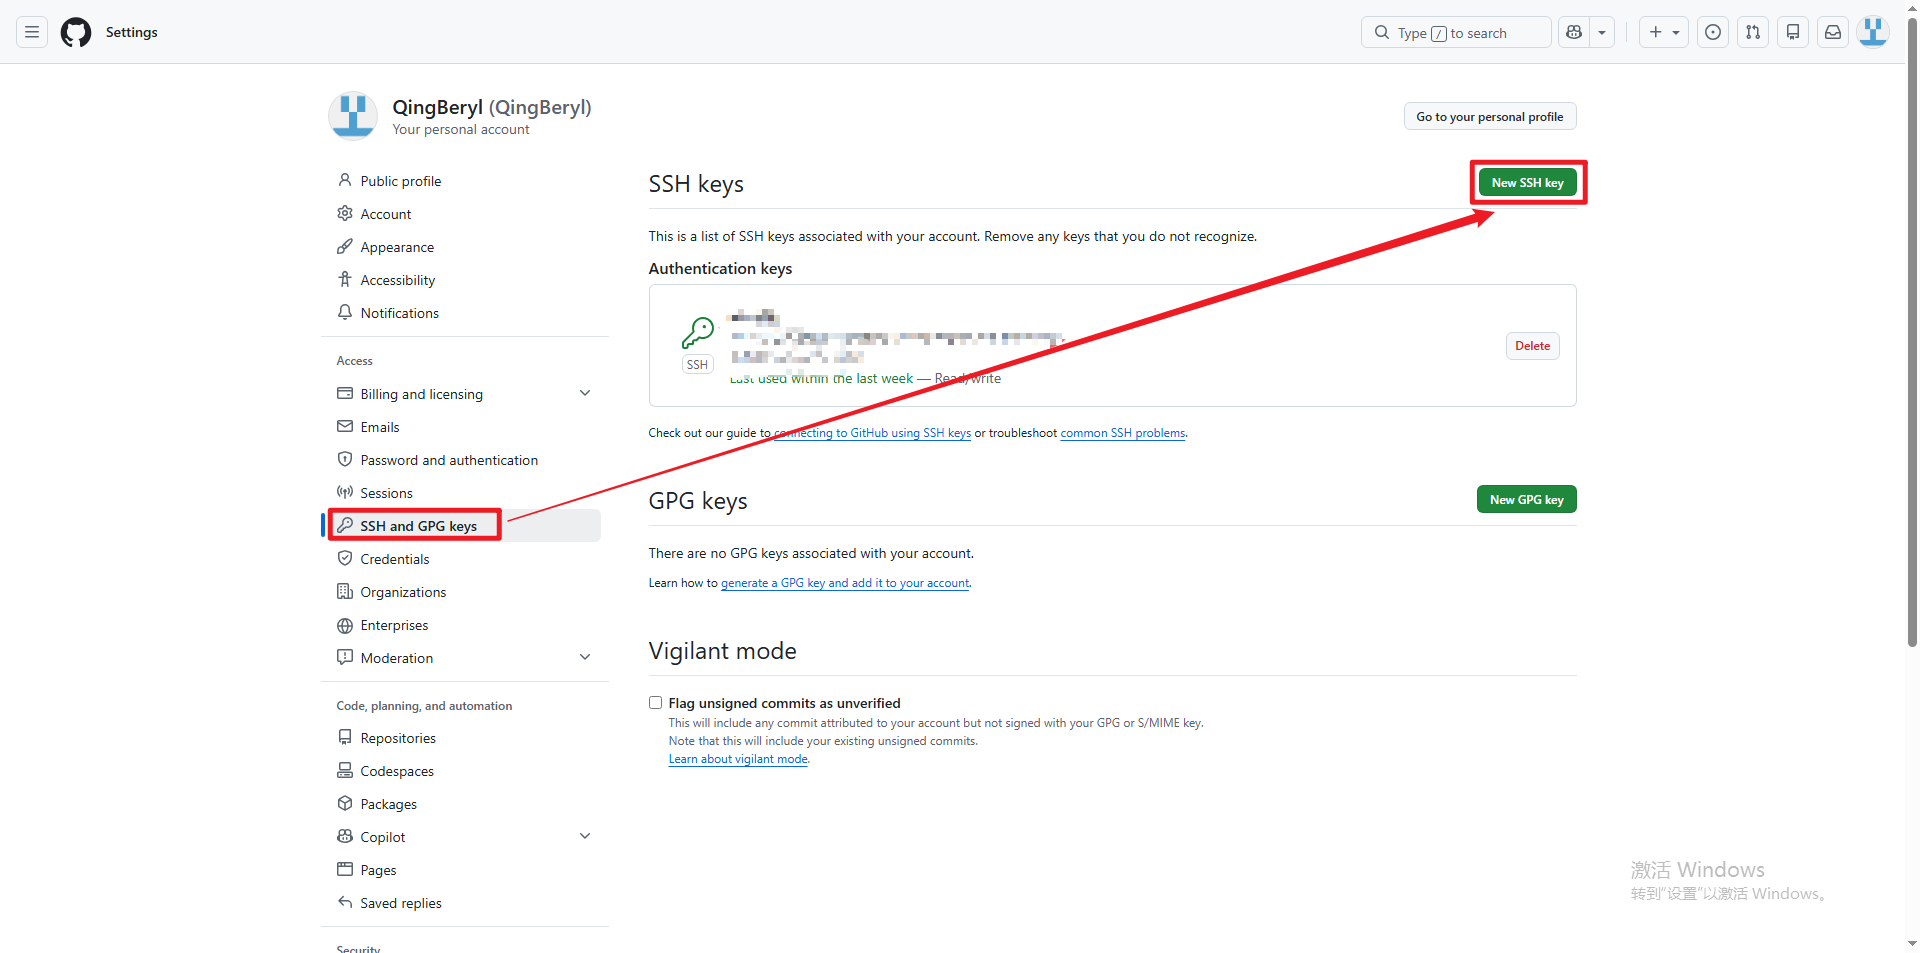Click the Organizations building icon
The image size is (1920, 953).
[345, 591]
